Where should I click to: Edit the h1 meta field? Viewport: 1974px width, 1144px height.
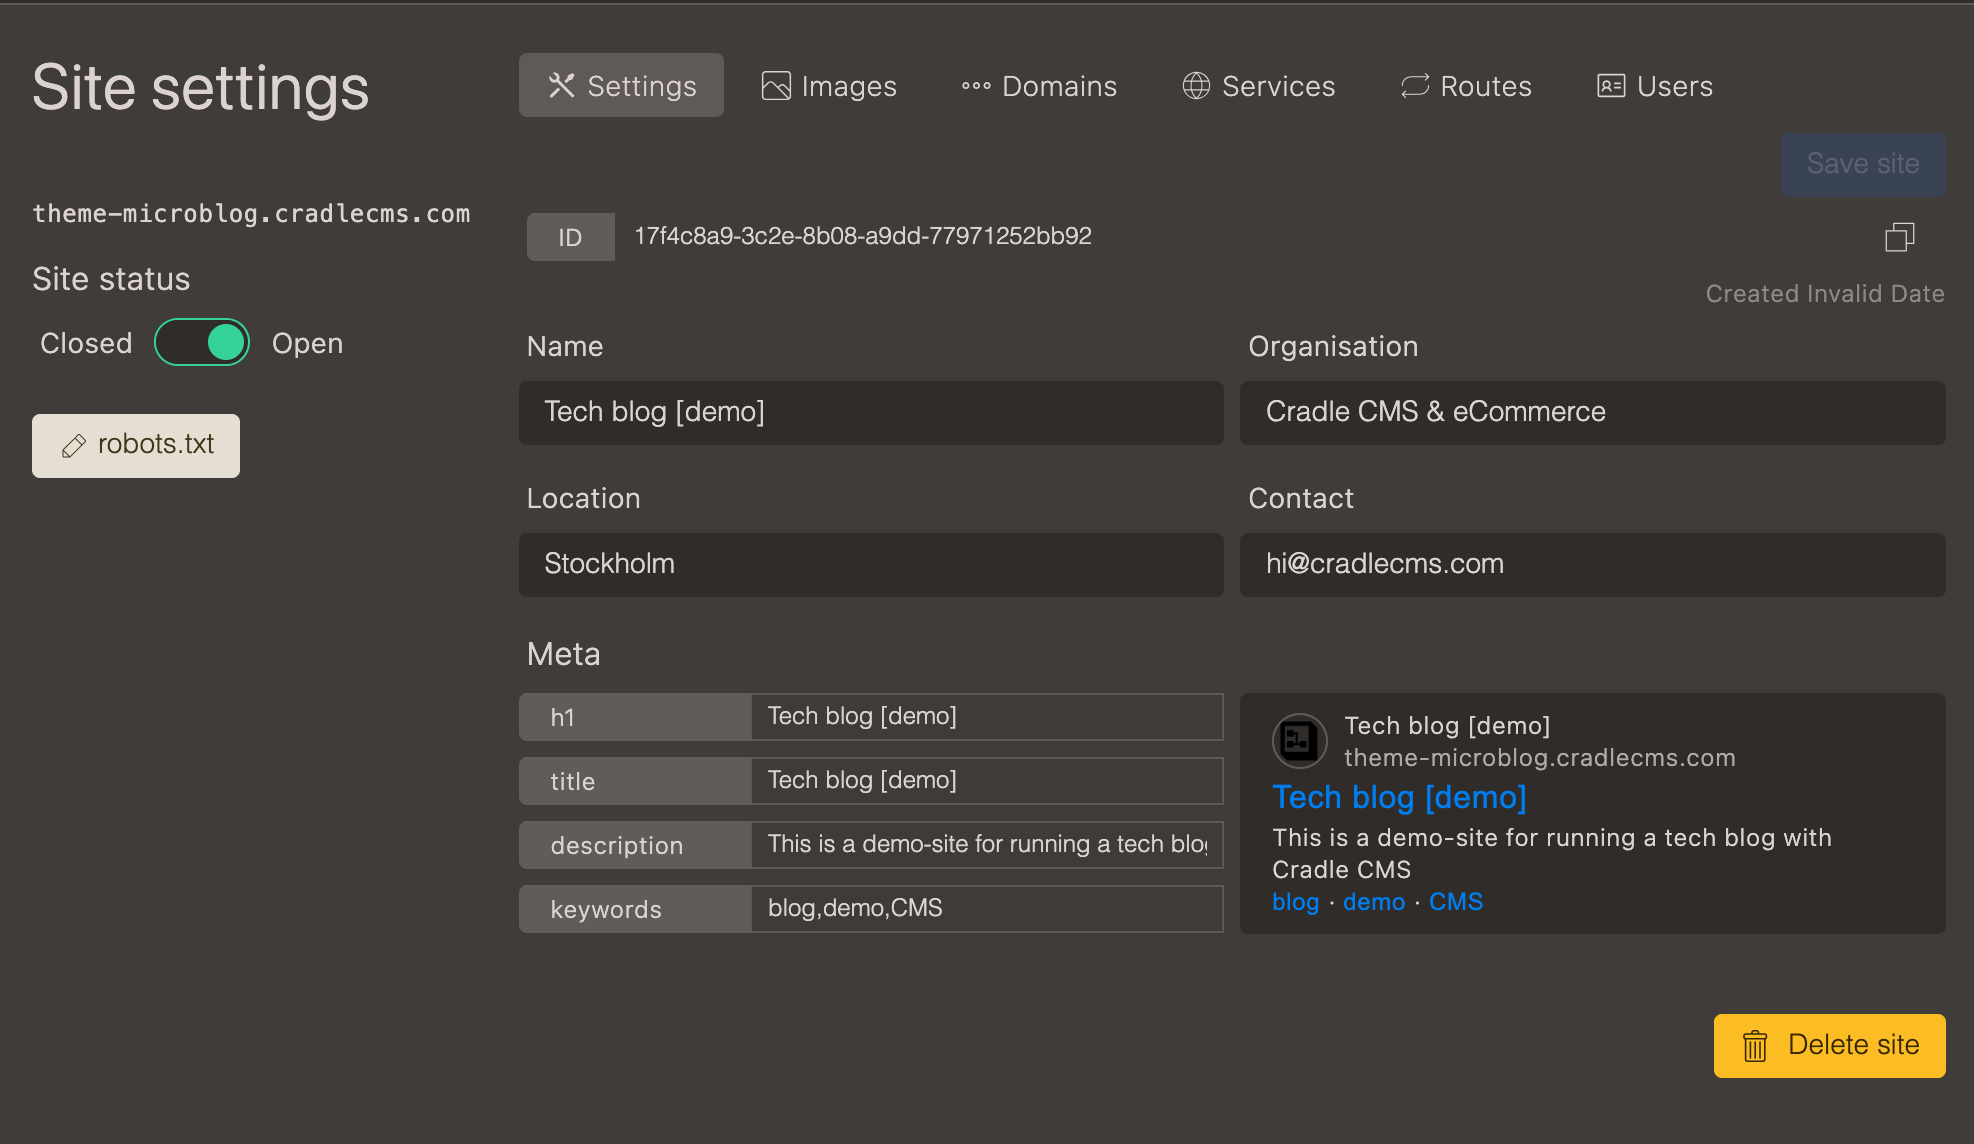(x=987, y=717)
